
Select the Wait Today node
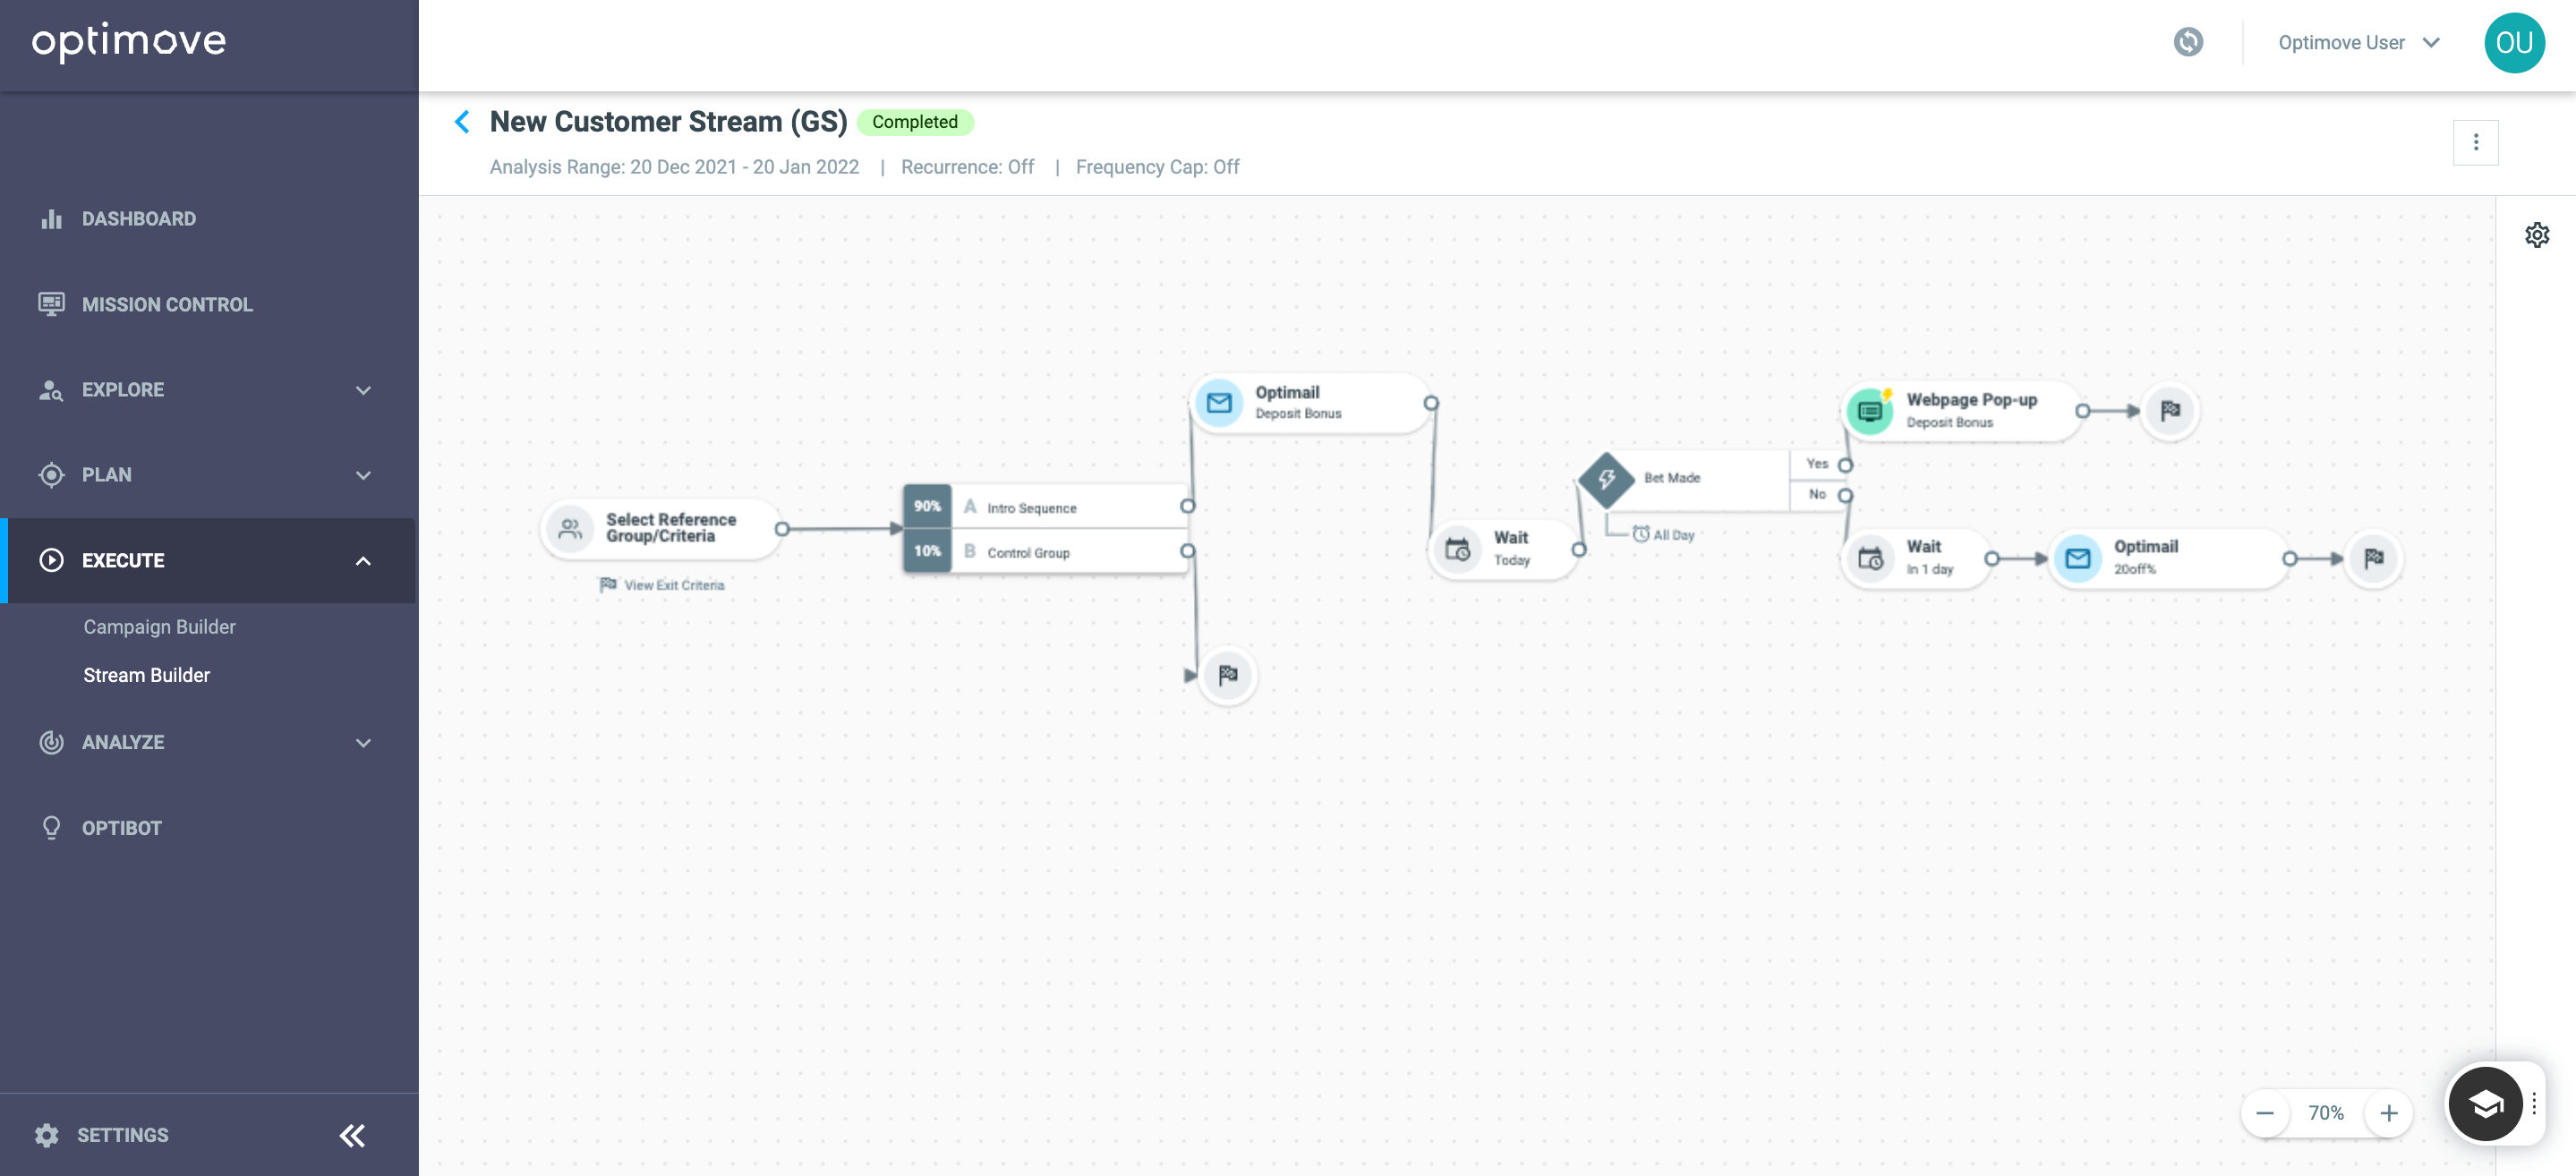1504,549
